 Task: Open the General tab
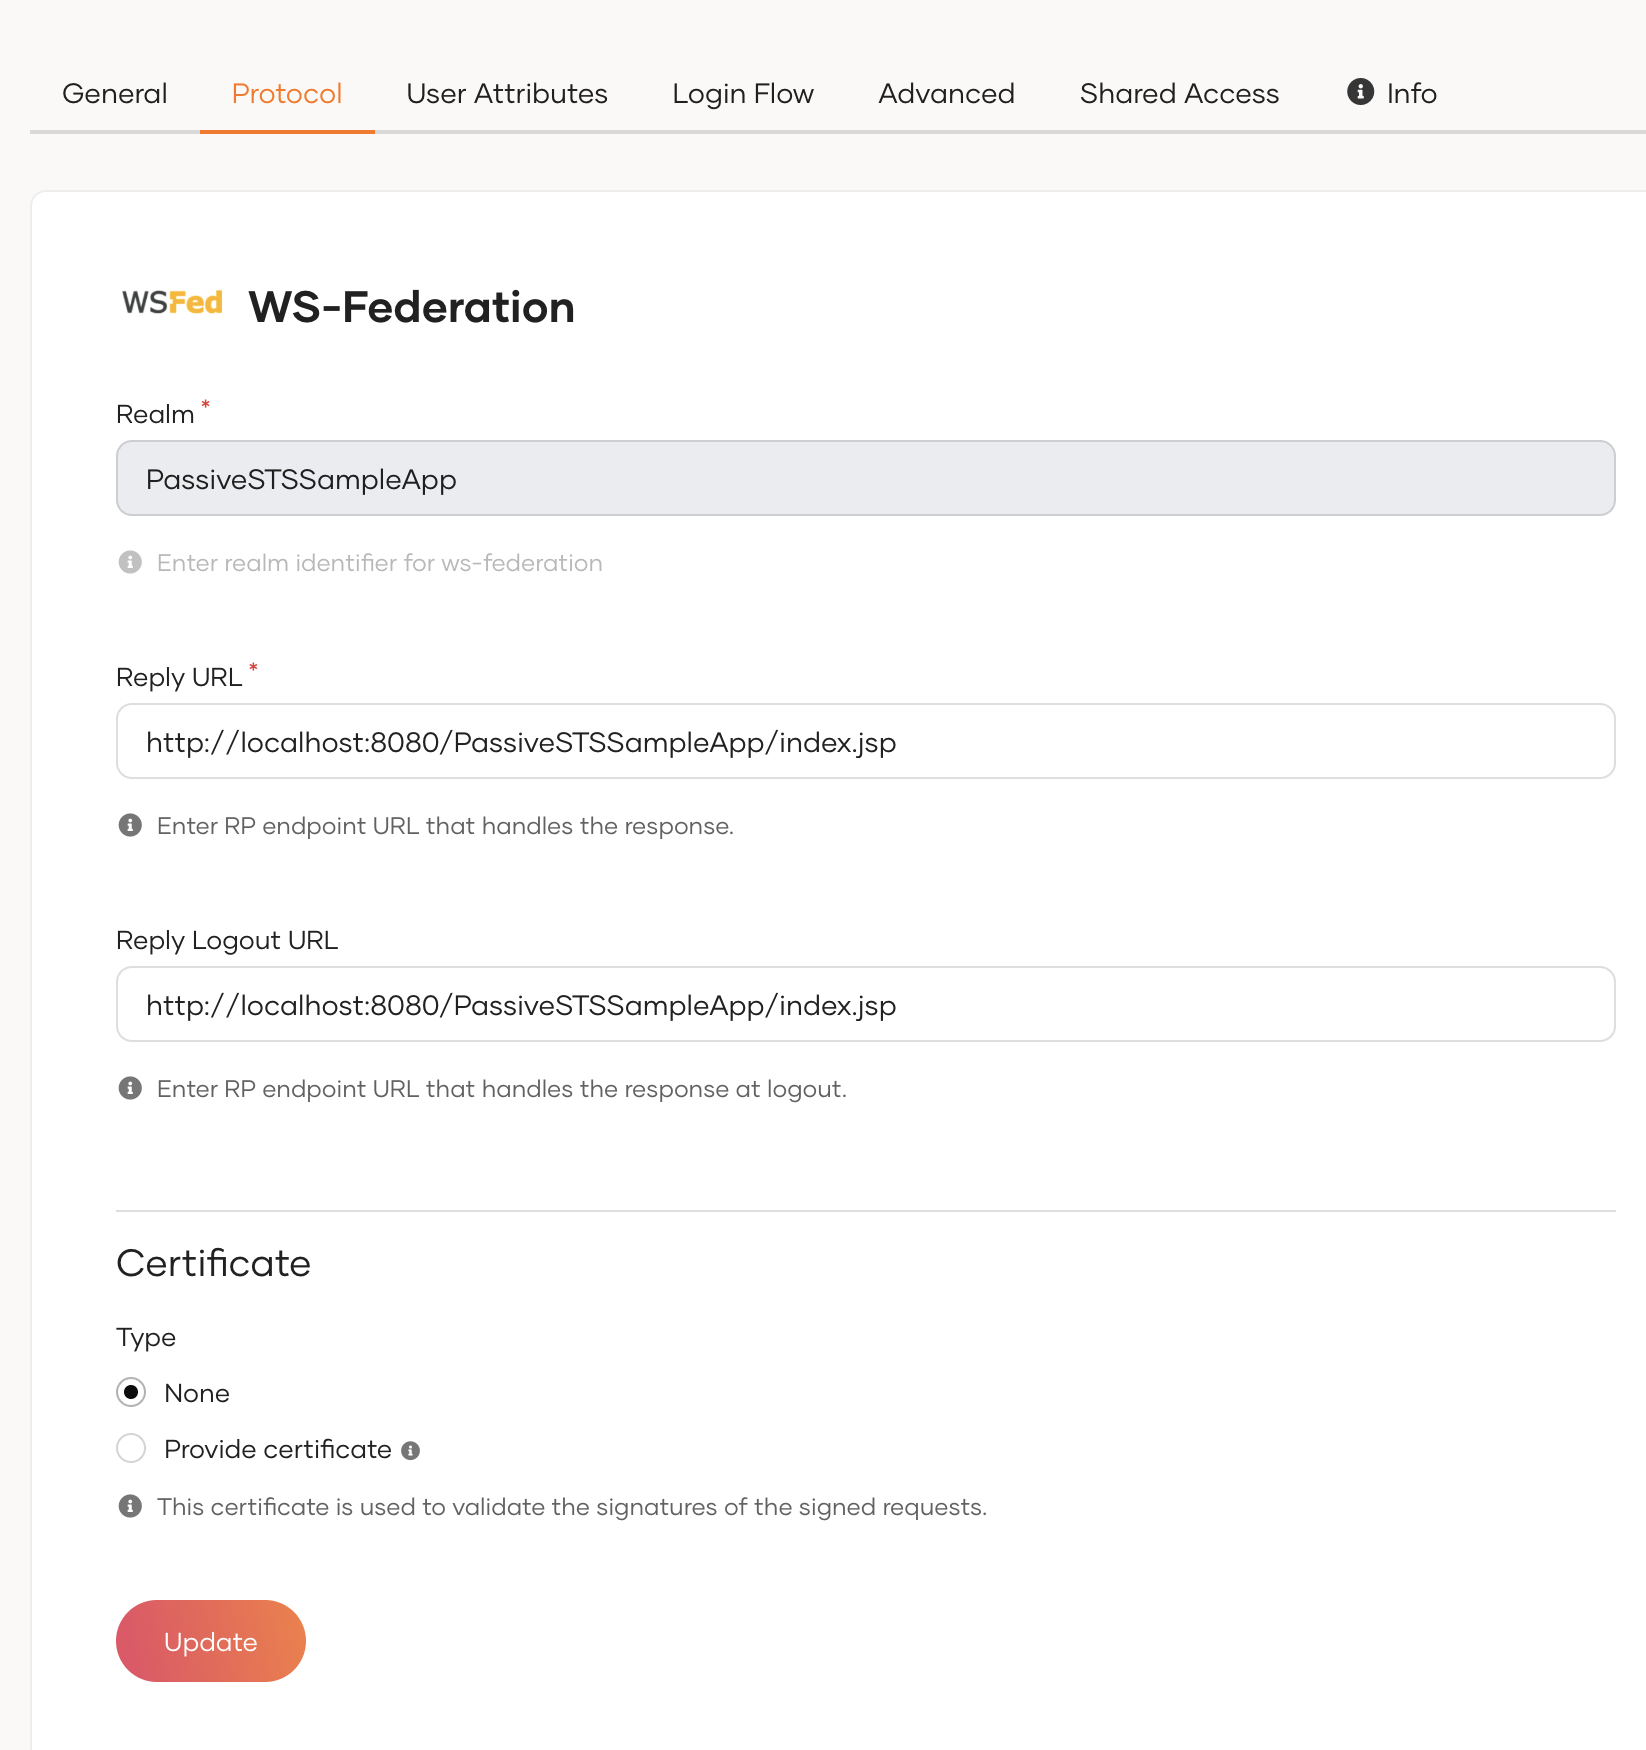coord(115,94)
